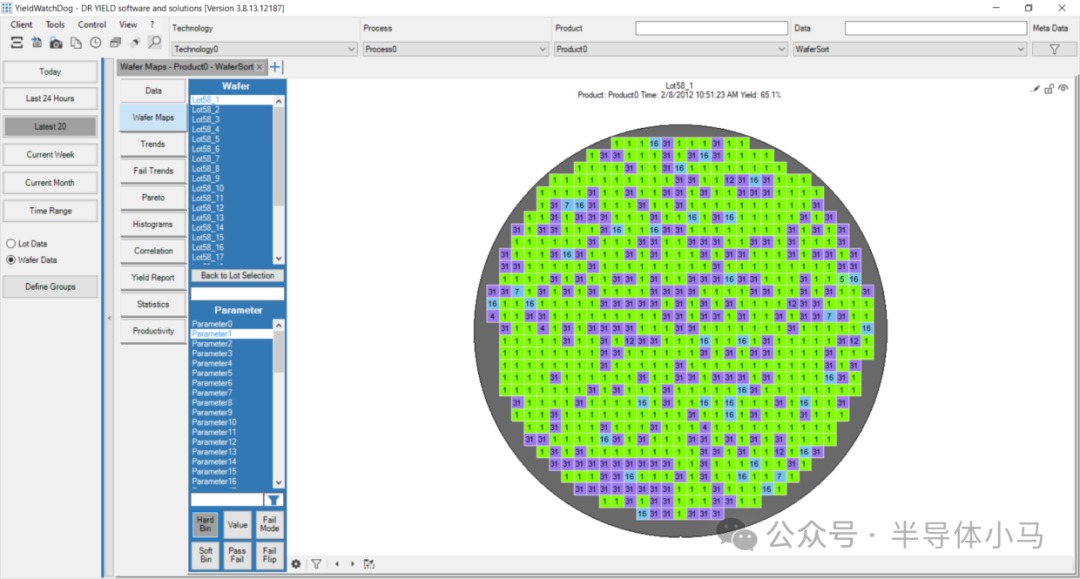1080x579 pixels.
Task: Add a new tab with the plus icon
Action: point(275,67)
